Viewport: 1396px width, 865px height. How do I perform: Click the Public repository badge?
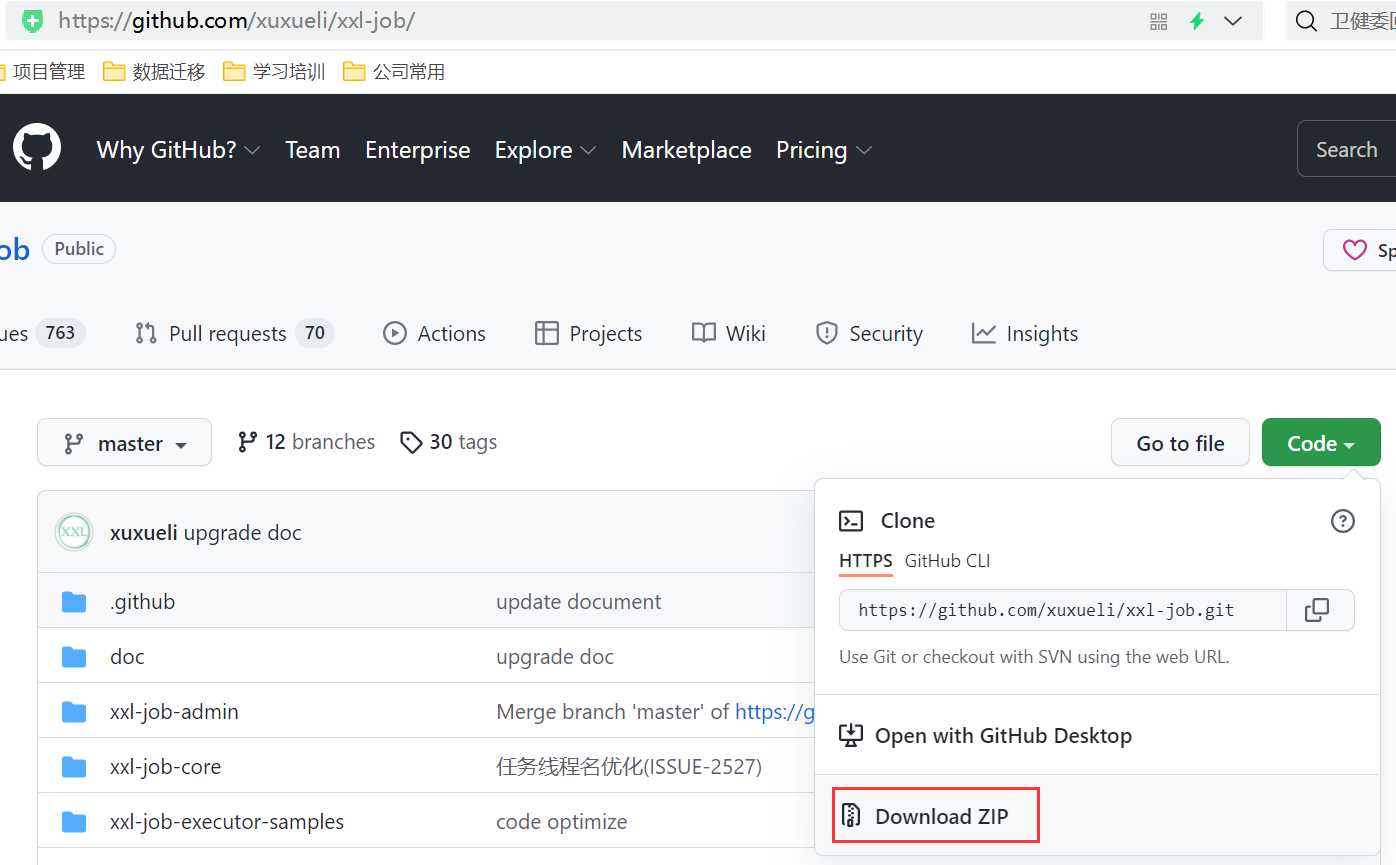coord(79,249)
